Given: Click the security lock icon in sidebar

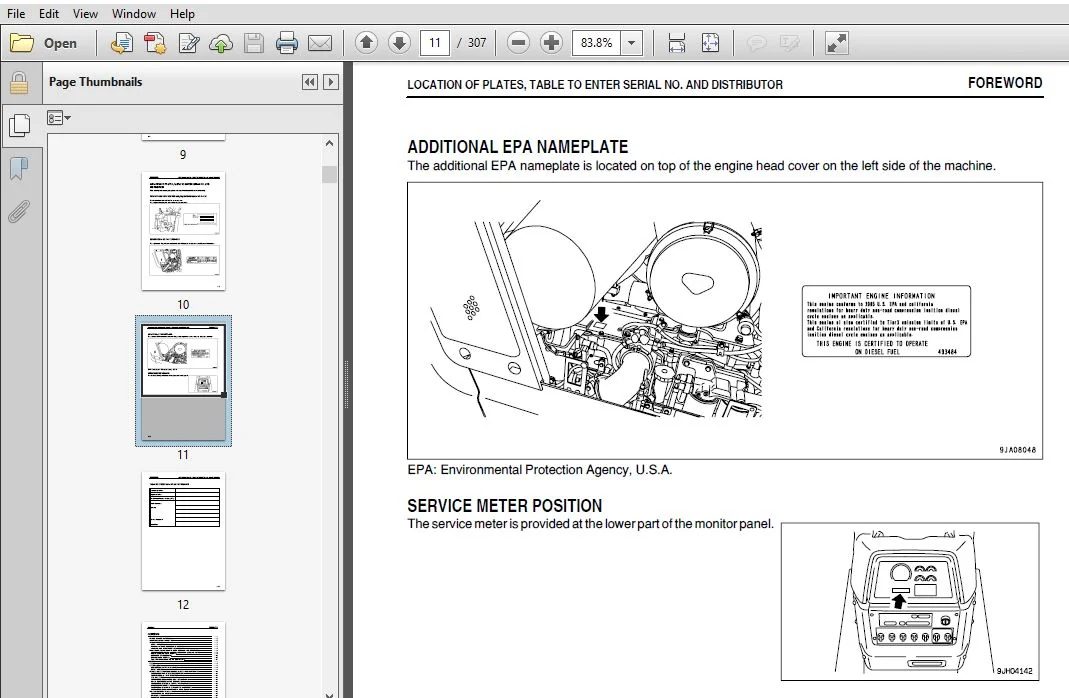Looking at the screenshot, I should coord(19,82).
